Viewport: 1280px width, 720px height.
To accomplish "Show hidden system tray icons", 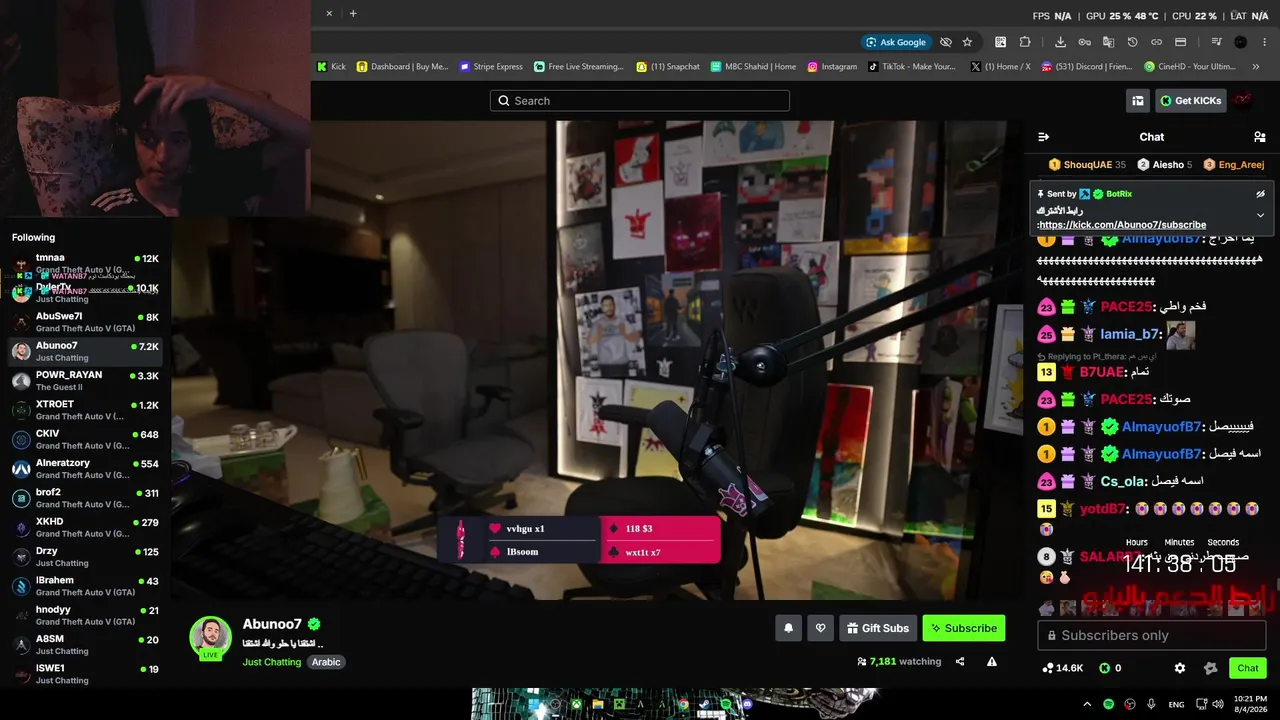I will (x=1087, y=704).
